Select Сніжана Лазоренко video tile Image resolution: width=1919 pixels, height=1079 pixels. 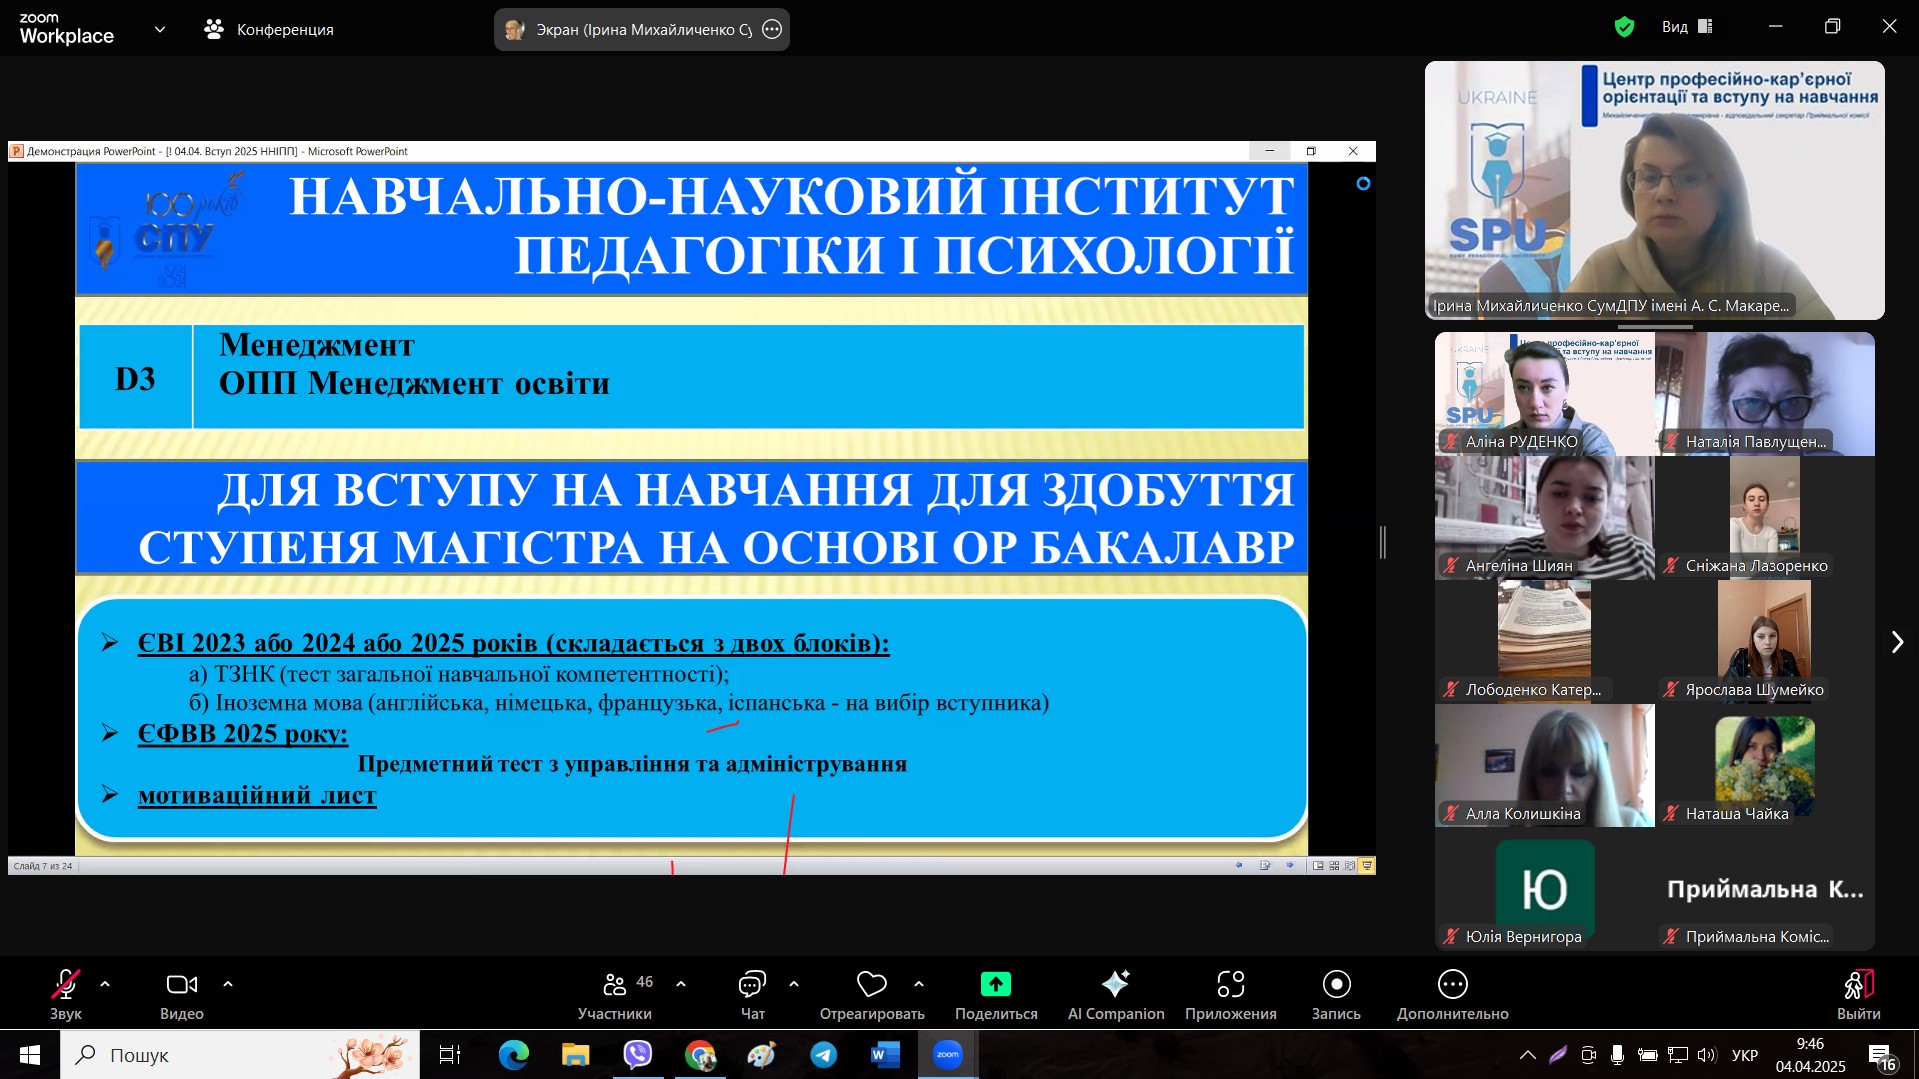[x=1765, y=518]
